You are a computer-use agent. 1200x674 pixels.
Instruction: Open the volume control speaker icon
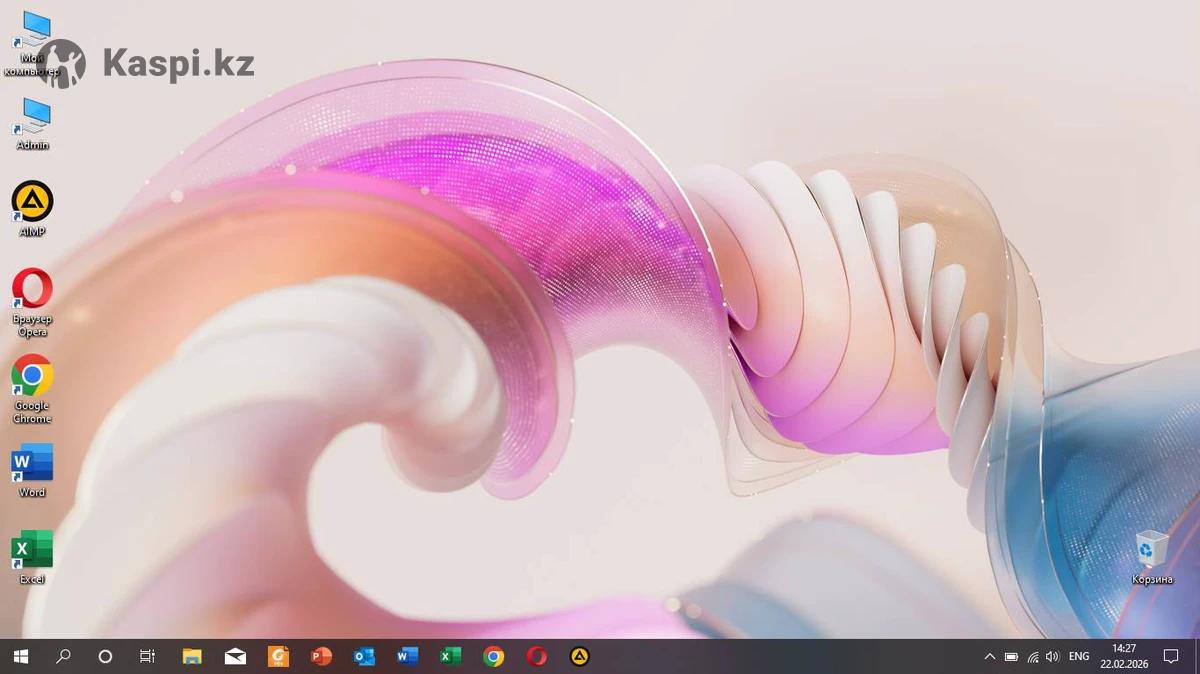pos(1052,657)
